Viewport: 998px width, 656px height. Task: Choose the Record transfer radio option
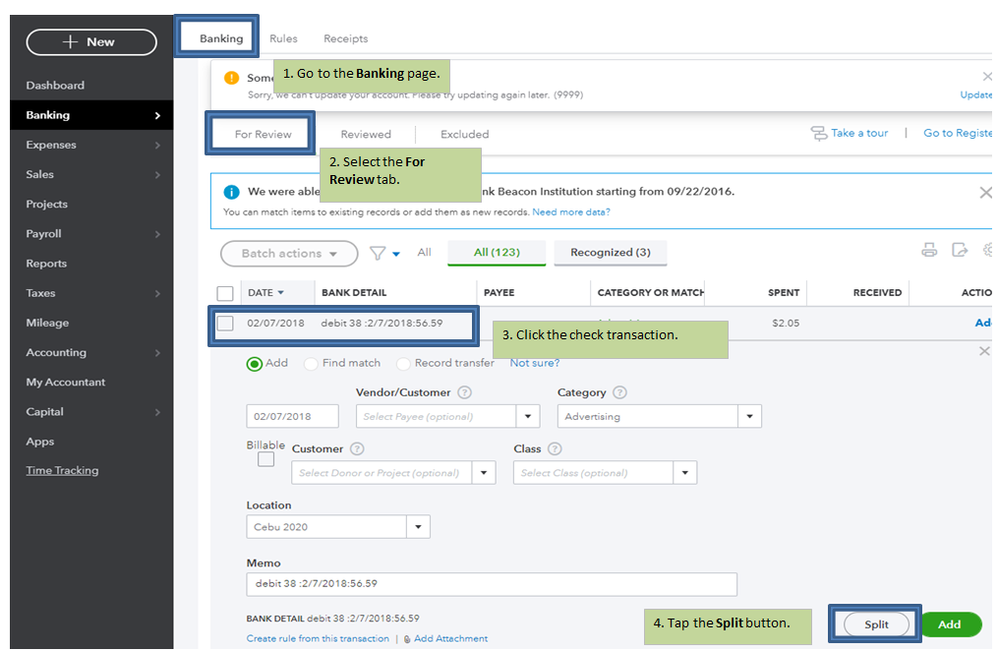404,364
